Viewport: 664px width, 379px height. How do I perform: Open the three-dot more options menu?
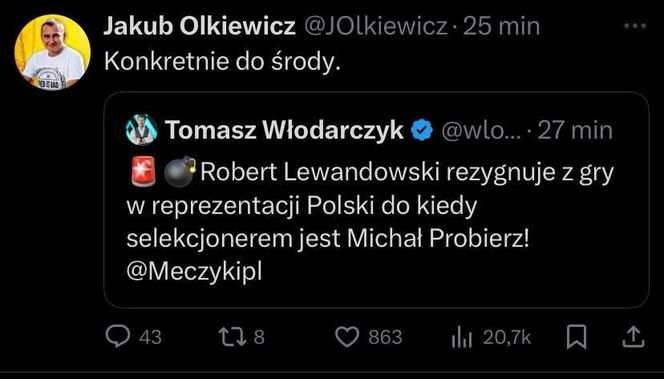635,26
